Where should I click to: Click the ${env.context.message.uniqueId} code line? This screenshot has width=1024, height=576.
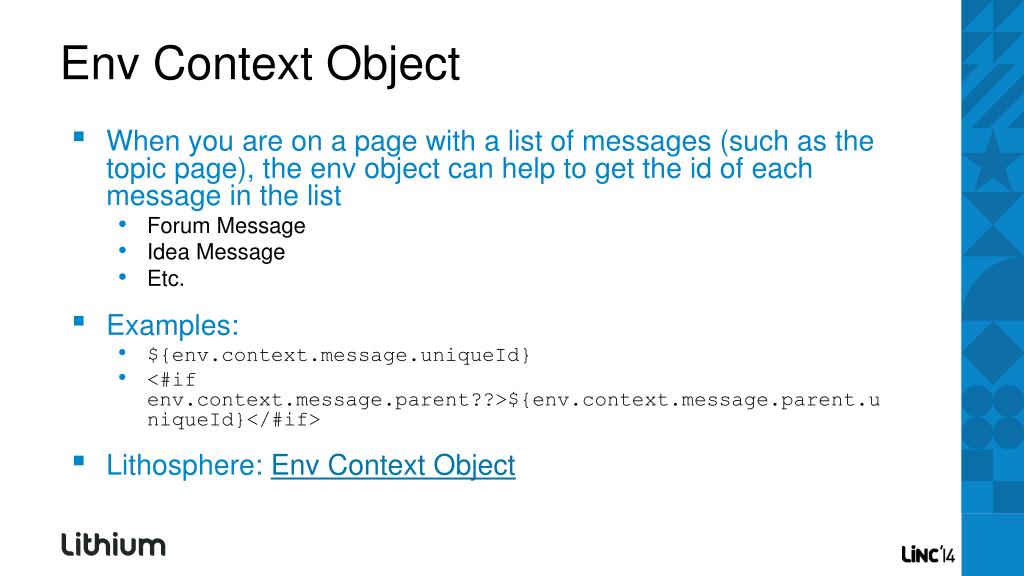338,355
